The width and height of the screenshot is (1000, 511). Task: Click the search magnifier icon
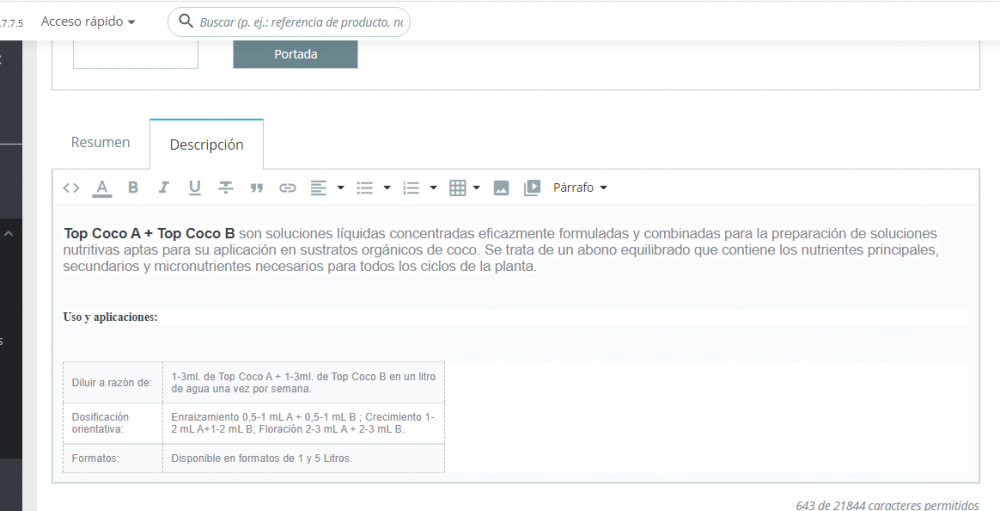(x=186, y=22)
